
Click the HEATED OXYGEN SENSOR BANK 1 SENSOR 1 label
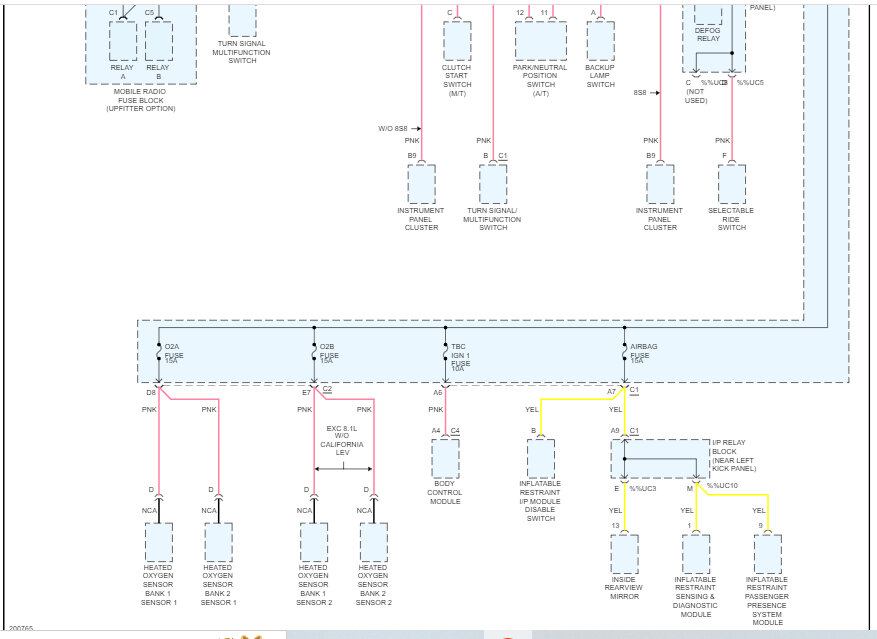click(x=158, y=585)
